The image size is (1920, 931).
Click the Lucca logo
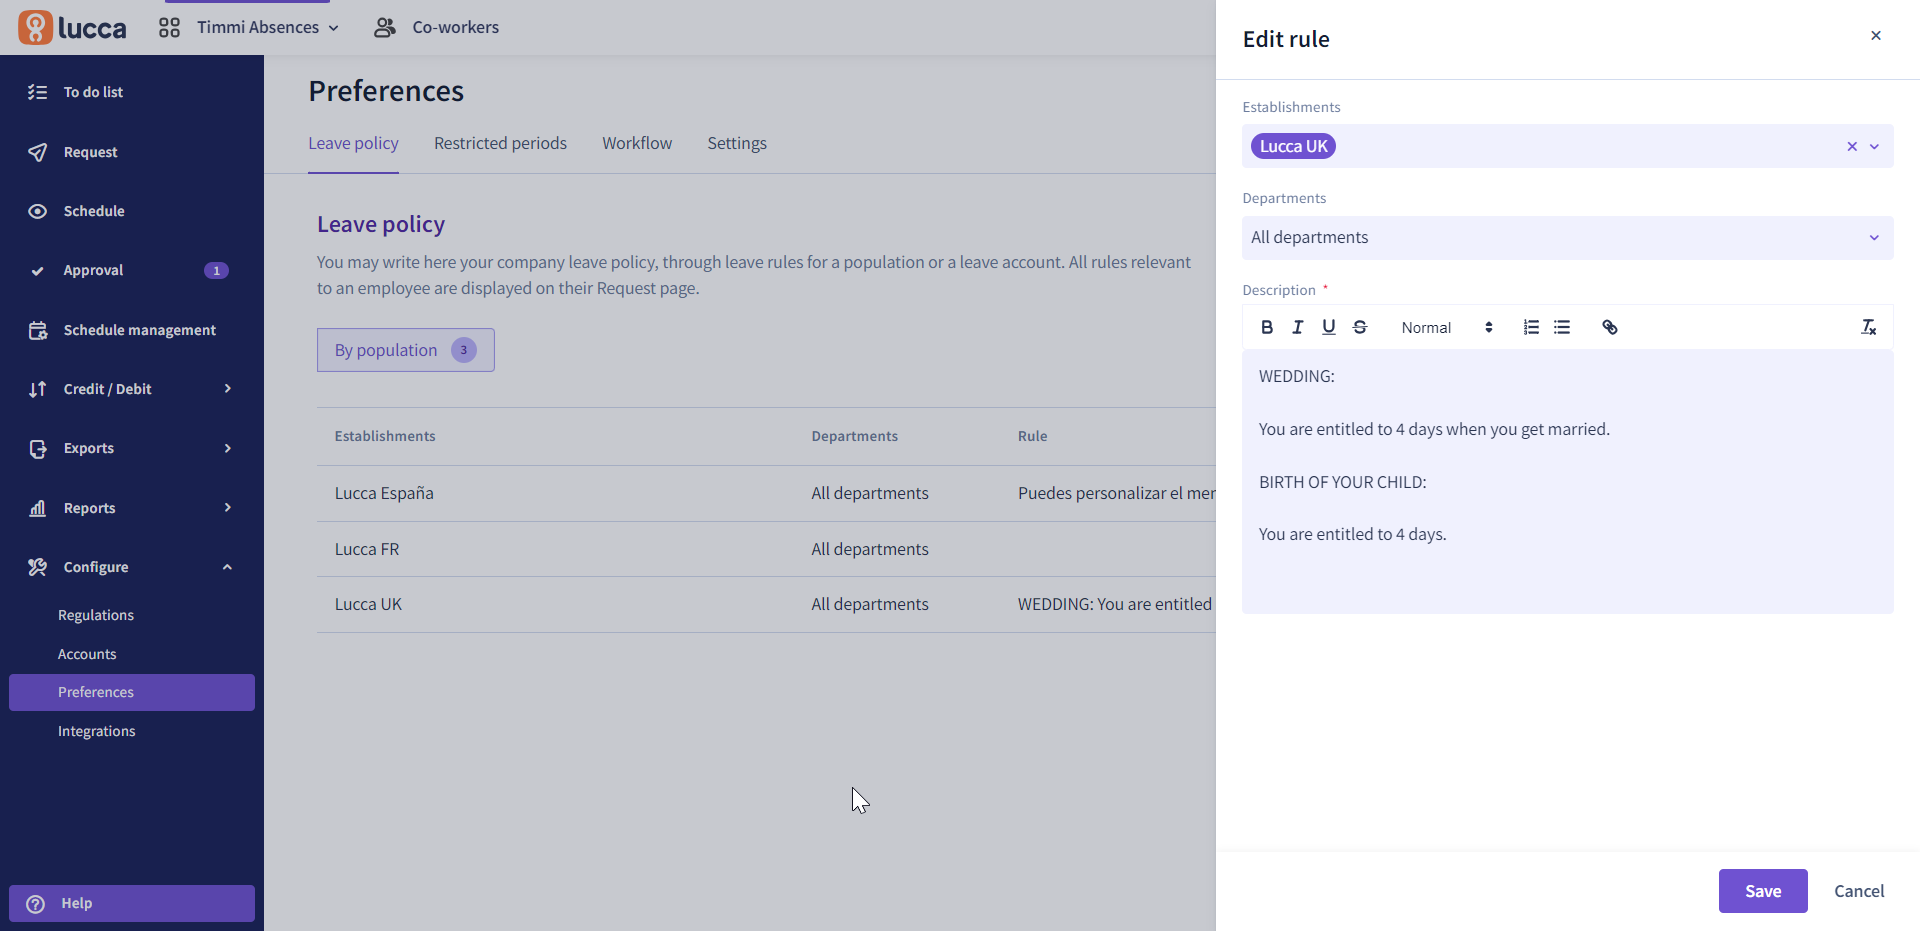click(72, 27)
